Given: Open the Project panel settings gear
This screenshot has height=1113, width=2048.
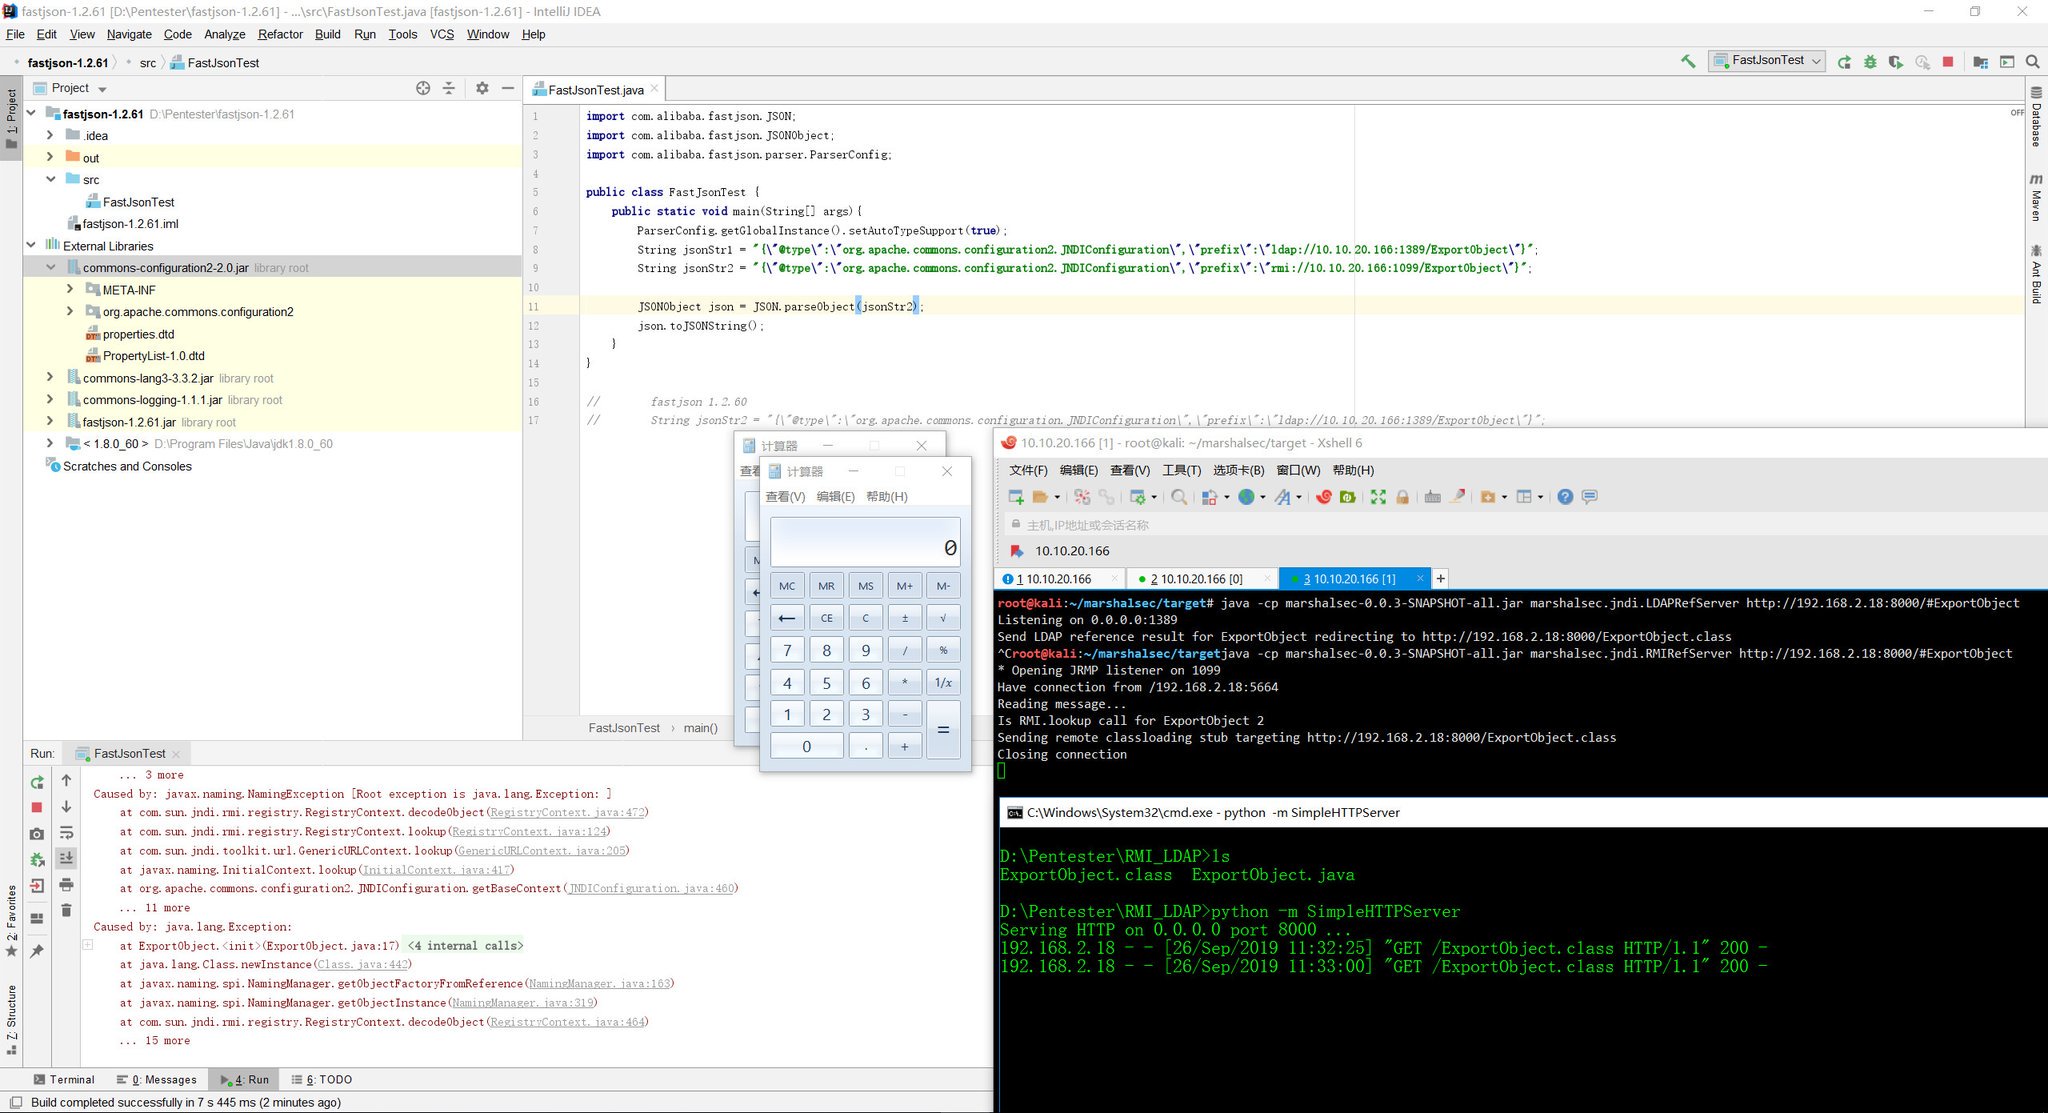Looking at the screenshot, I should click(x=481, y=88).
